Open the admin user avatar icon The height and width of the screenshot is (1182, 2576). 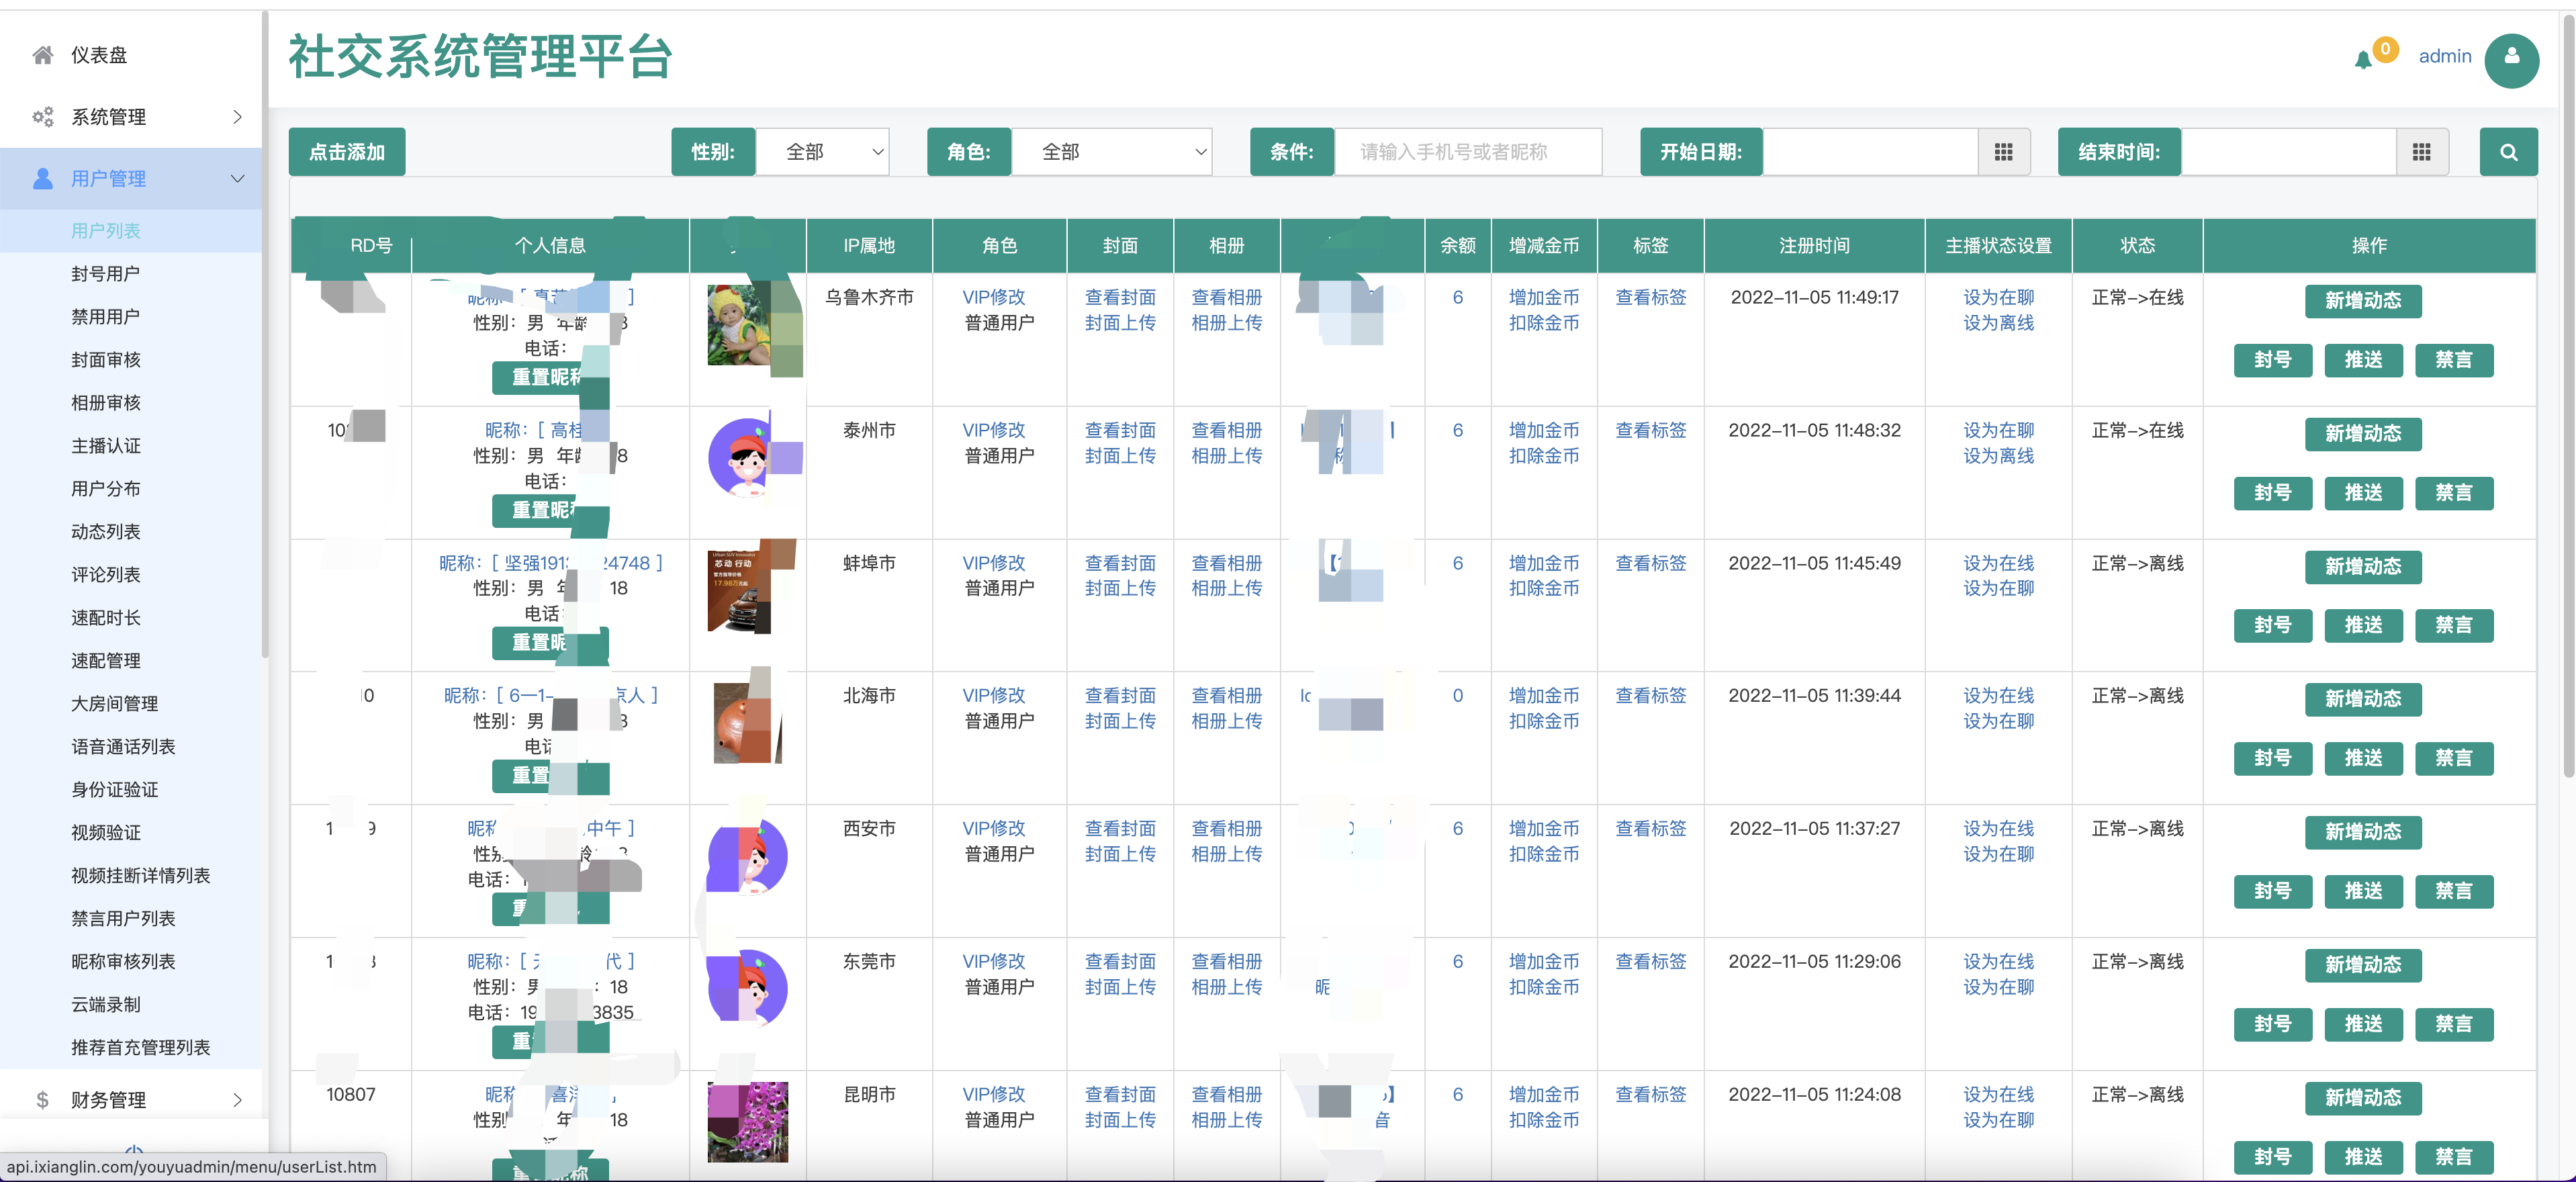[2511, 60]
